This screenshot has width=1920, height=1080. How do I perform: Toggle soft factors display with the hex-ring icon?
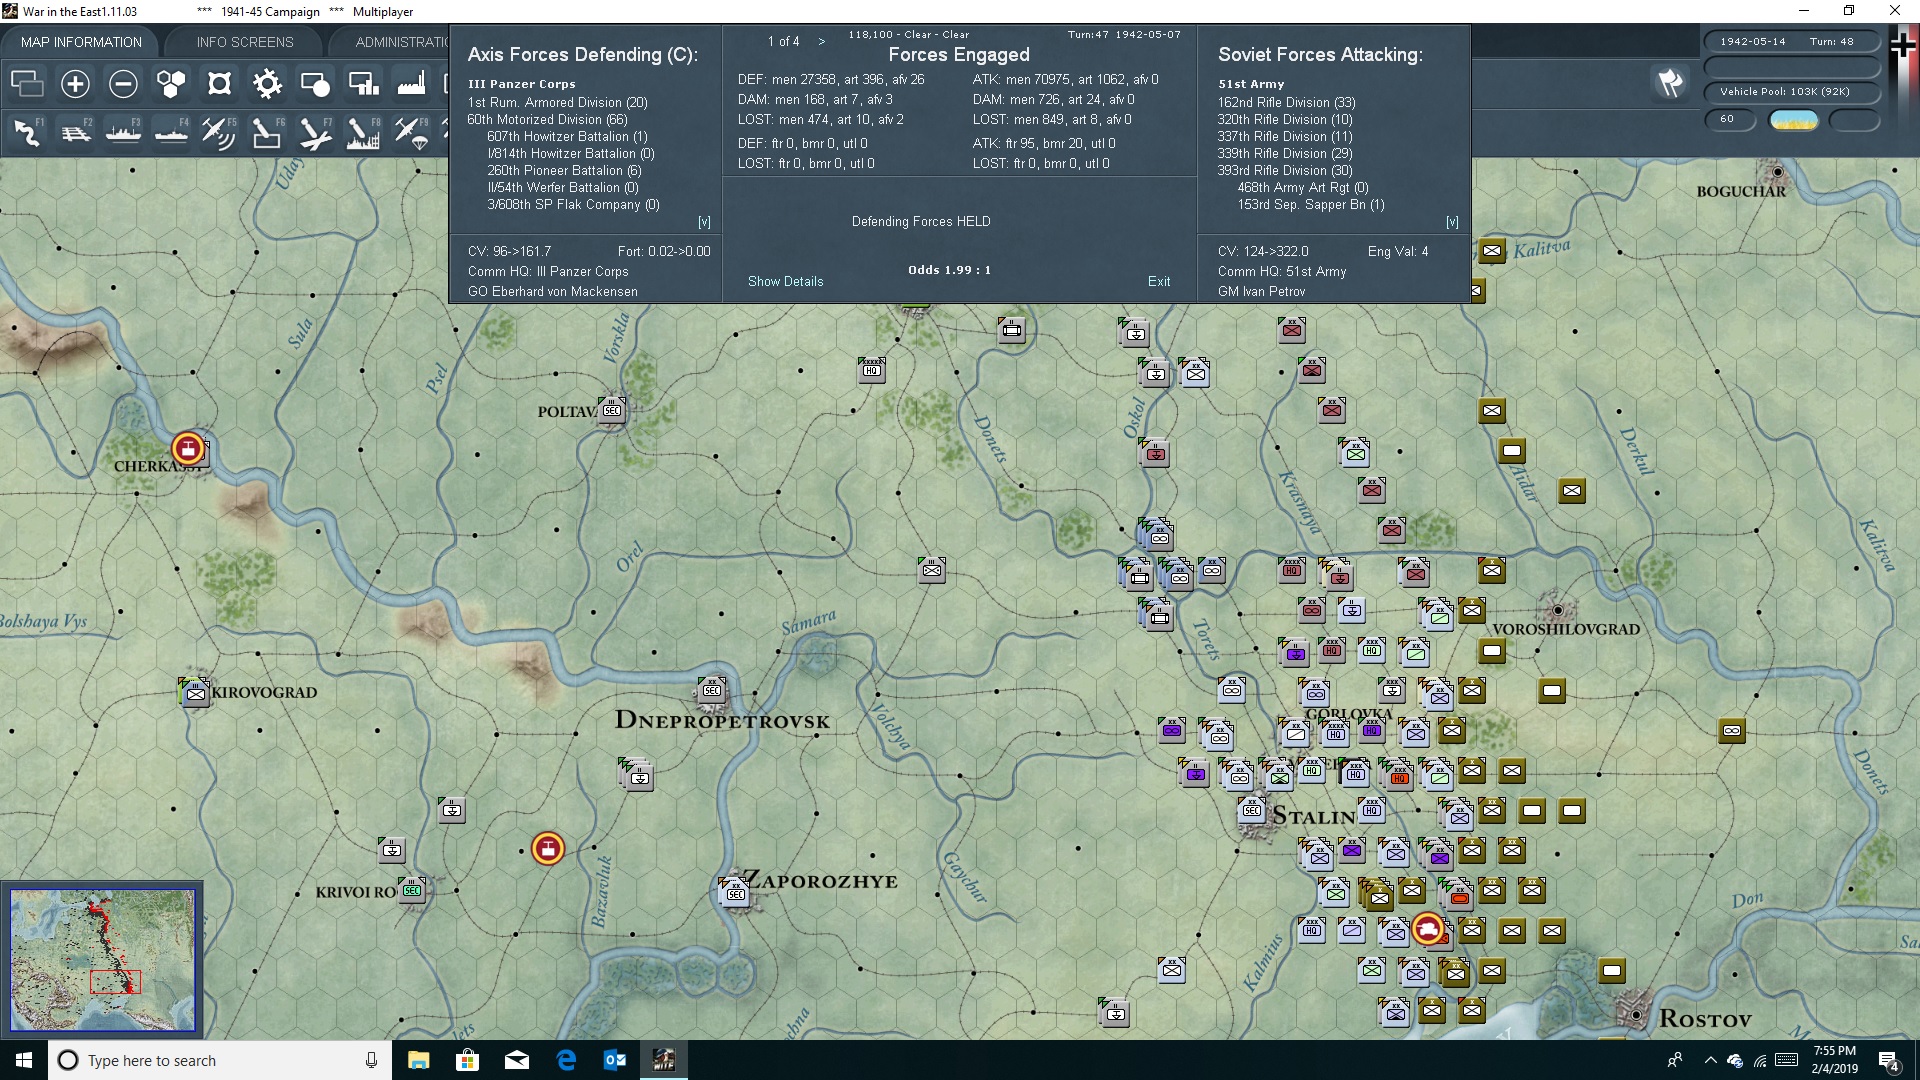[219, 84]
